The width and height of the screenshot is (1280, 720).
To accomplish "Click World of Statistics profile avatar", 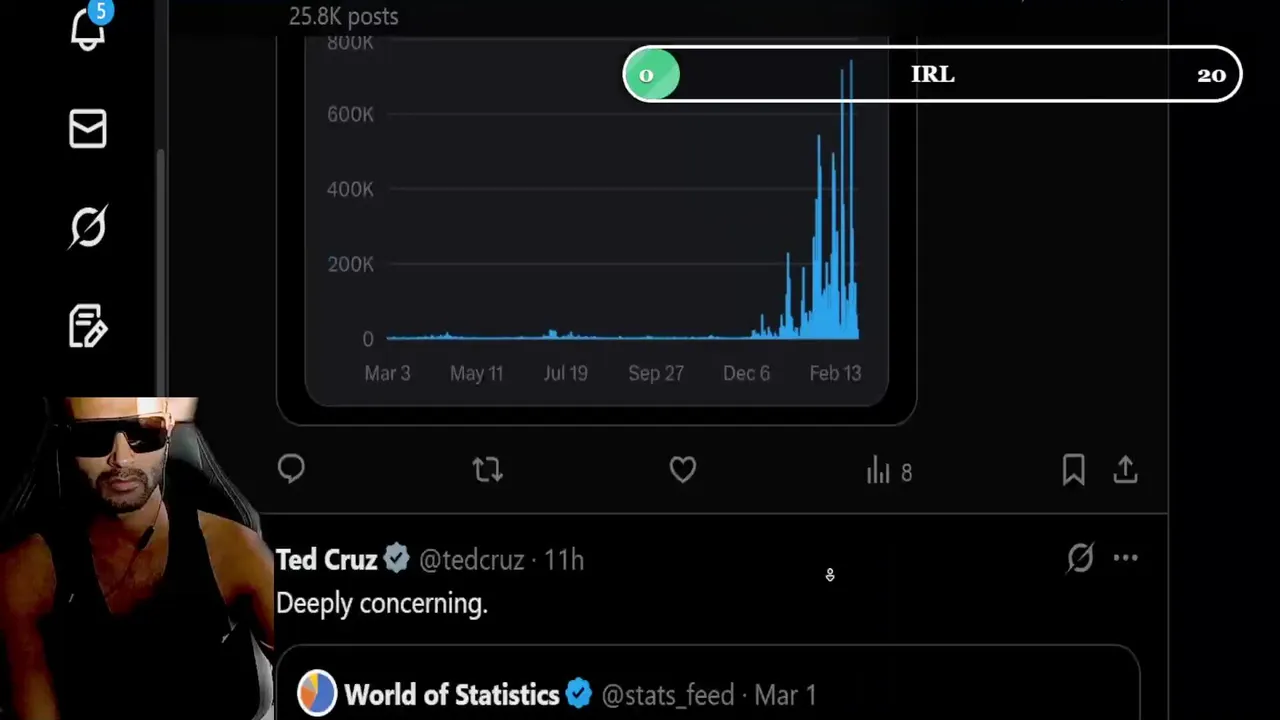I will (317, 694).
